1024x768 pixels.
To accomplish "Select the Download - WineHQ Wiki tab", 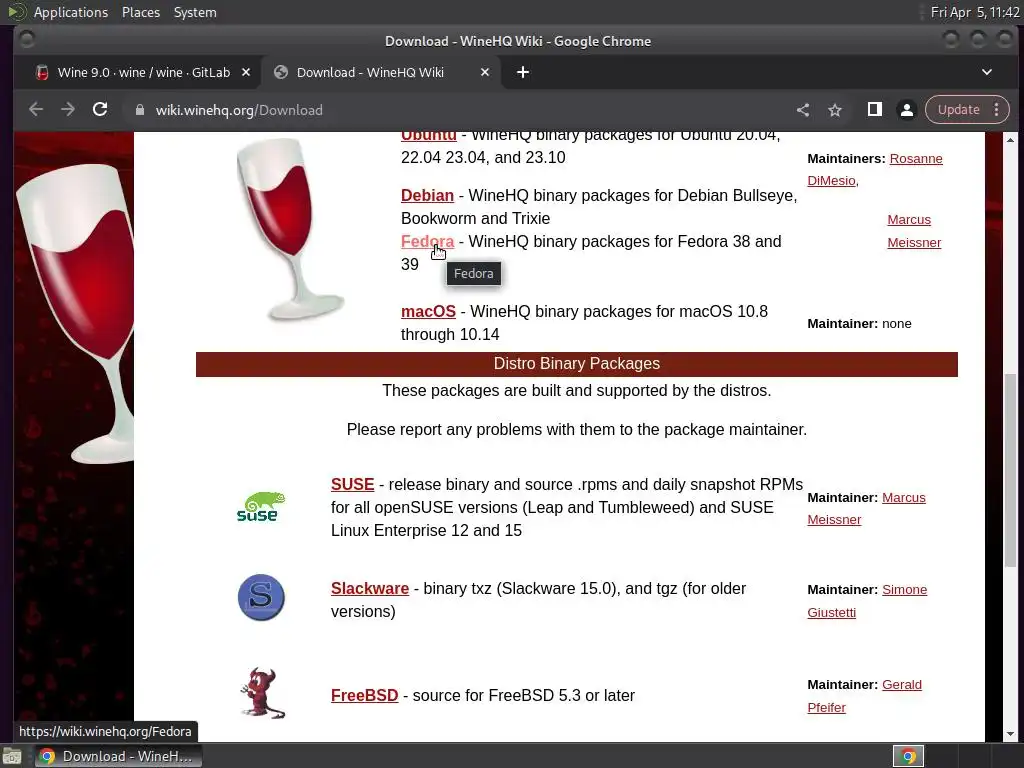I will point(381,72).
